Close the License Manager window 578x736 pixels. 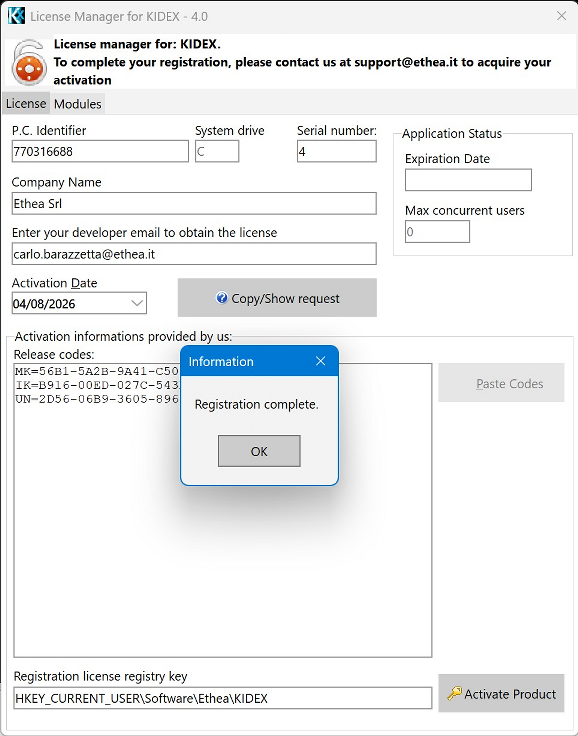[561, 16]
